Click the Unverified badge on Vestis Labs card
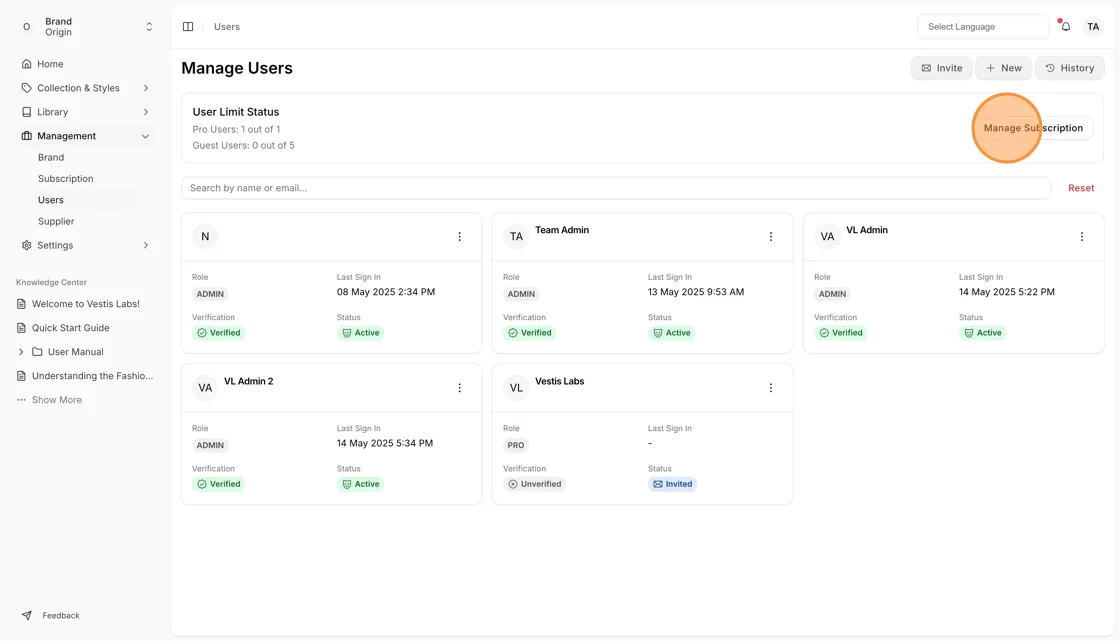 coord(534,484)
